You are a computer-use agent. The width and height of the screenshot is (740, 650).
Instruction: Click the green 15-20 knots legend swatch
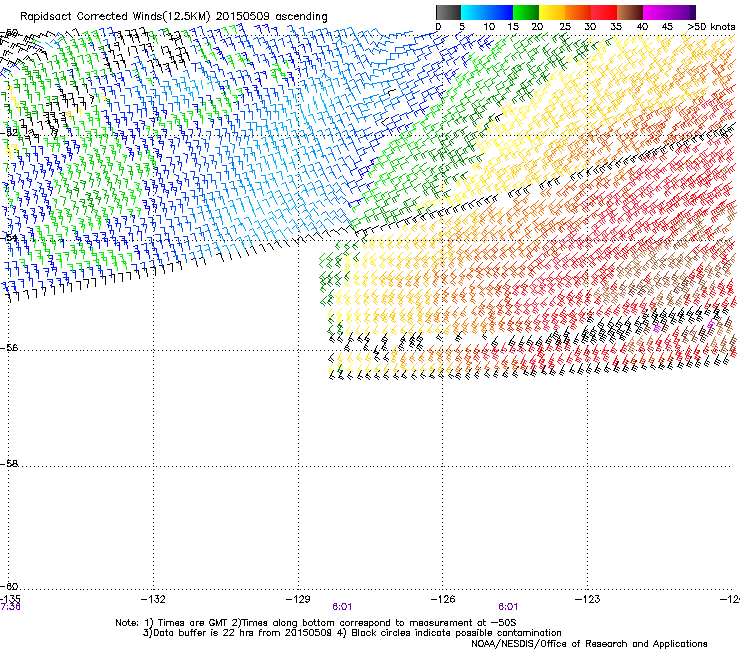[526, 12]
